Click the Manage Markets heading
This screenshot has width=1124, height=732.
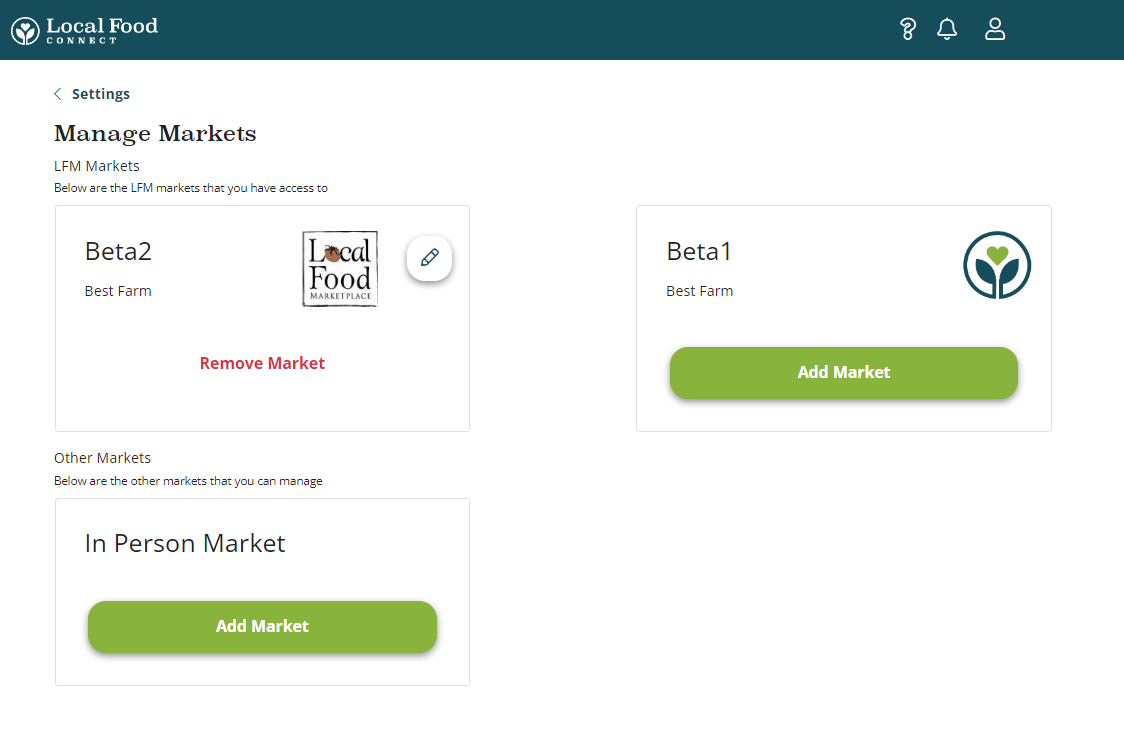pos(155,134)
